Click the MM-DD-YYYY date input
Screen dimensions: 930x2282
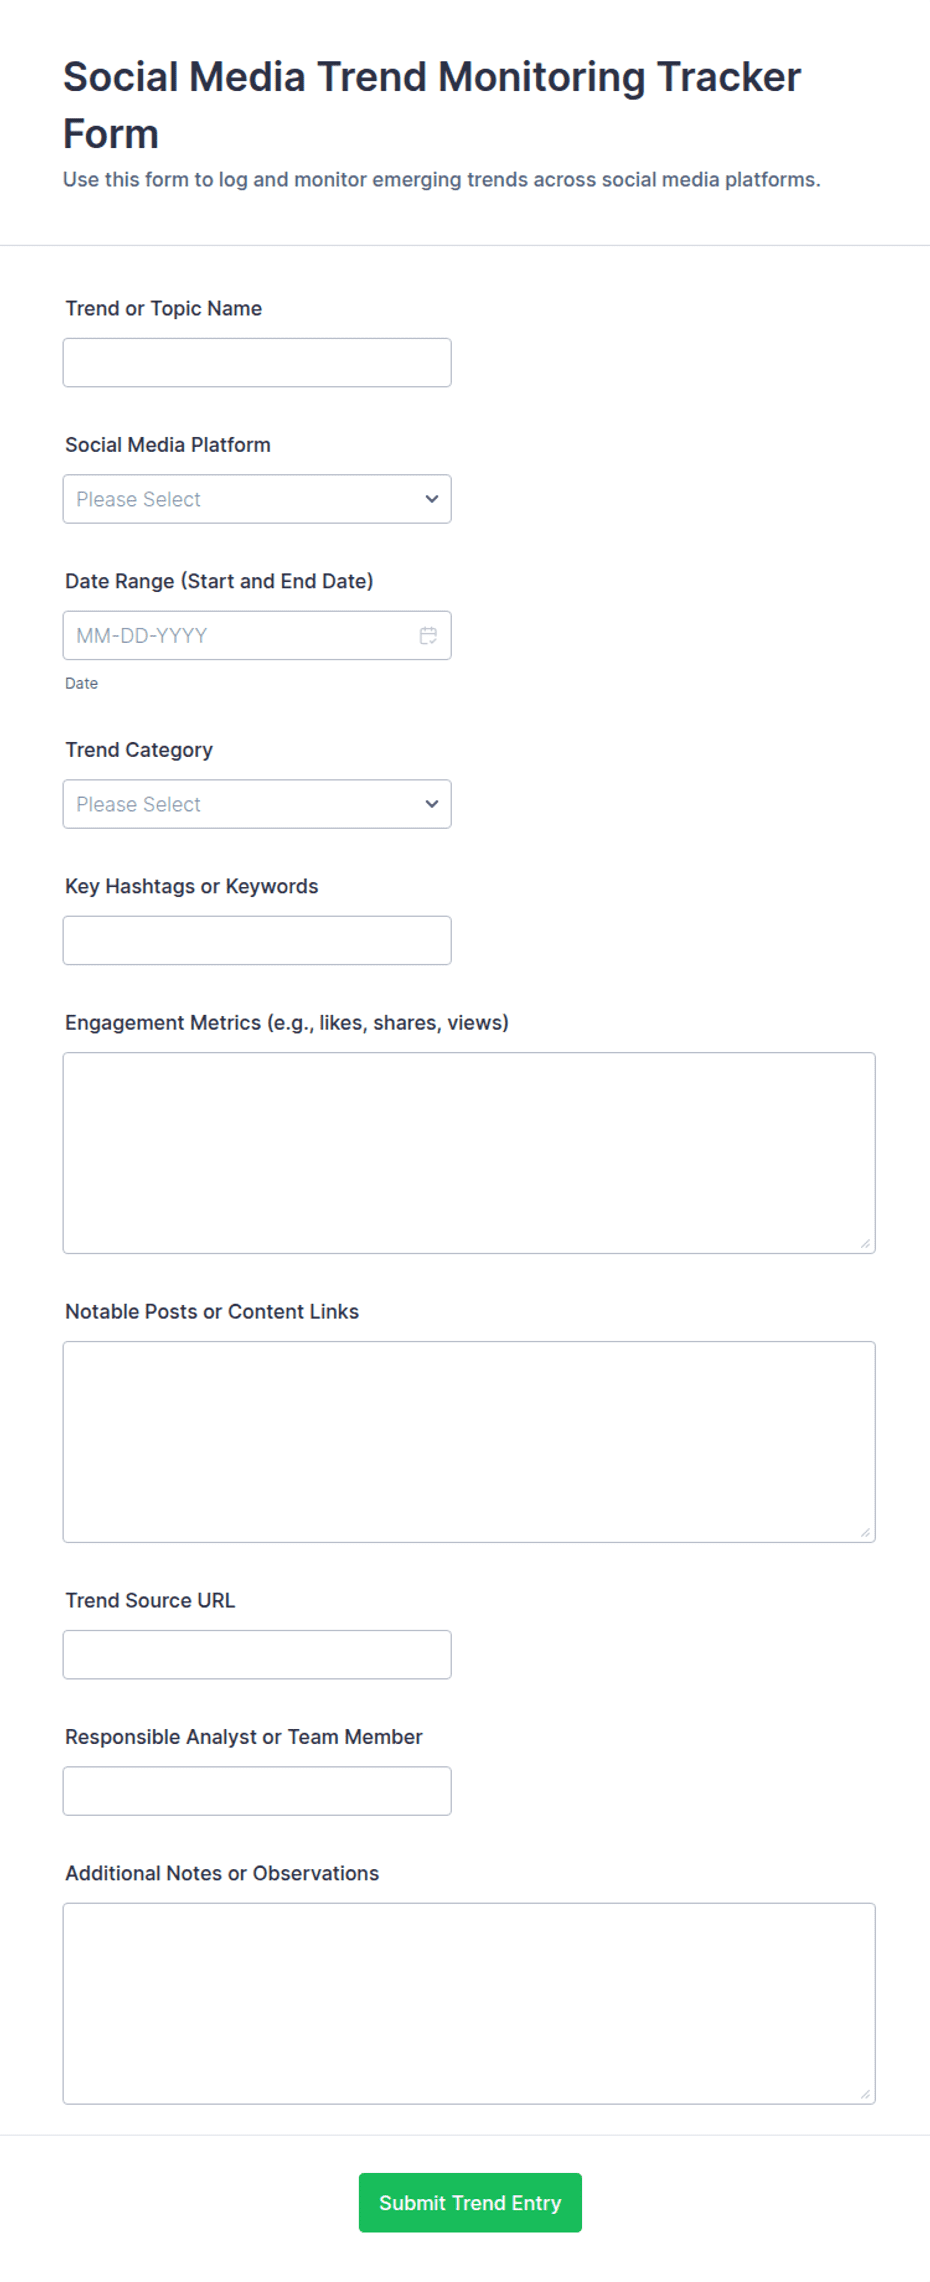257,636
